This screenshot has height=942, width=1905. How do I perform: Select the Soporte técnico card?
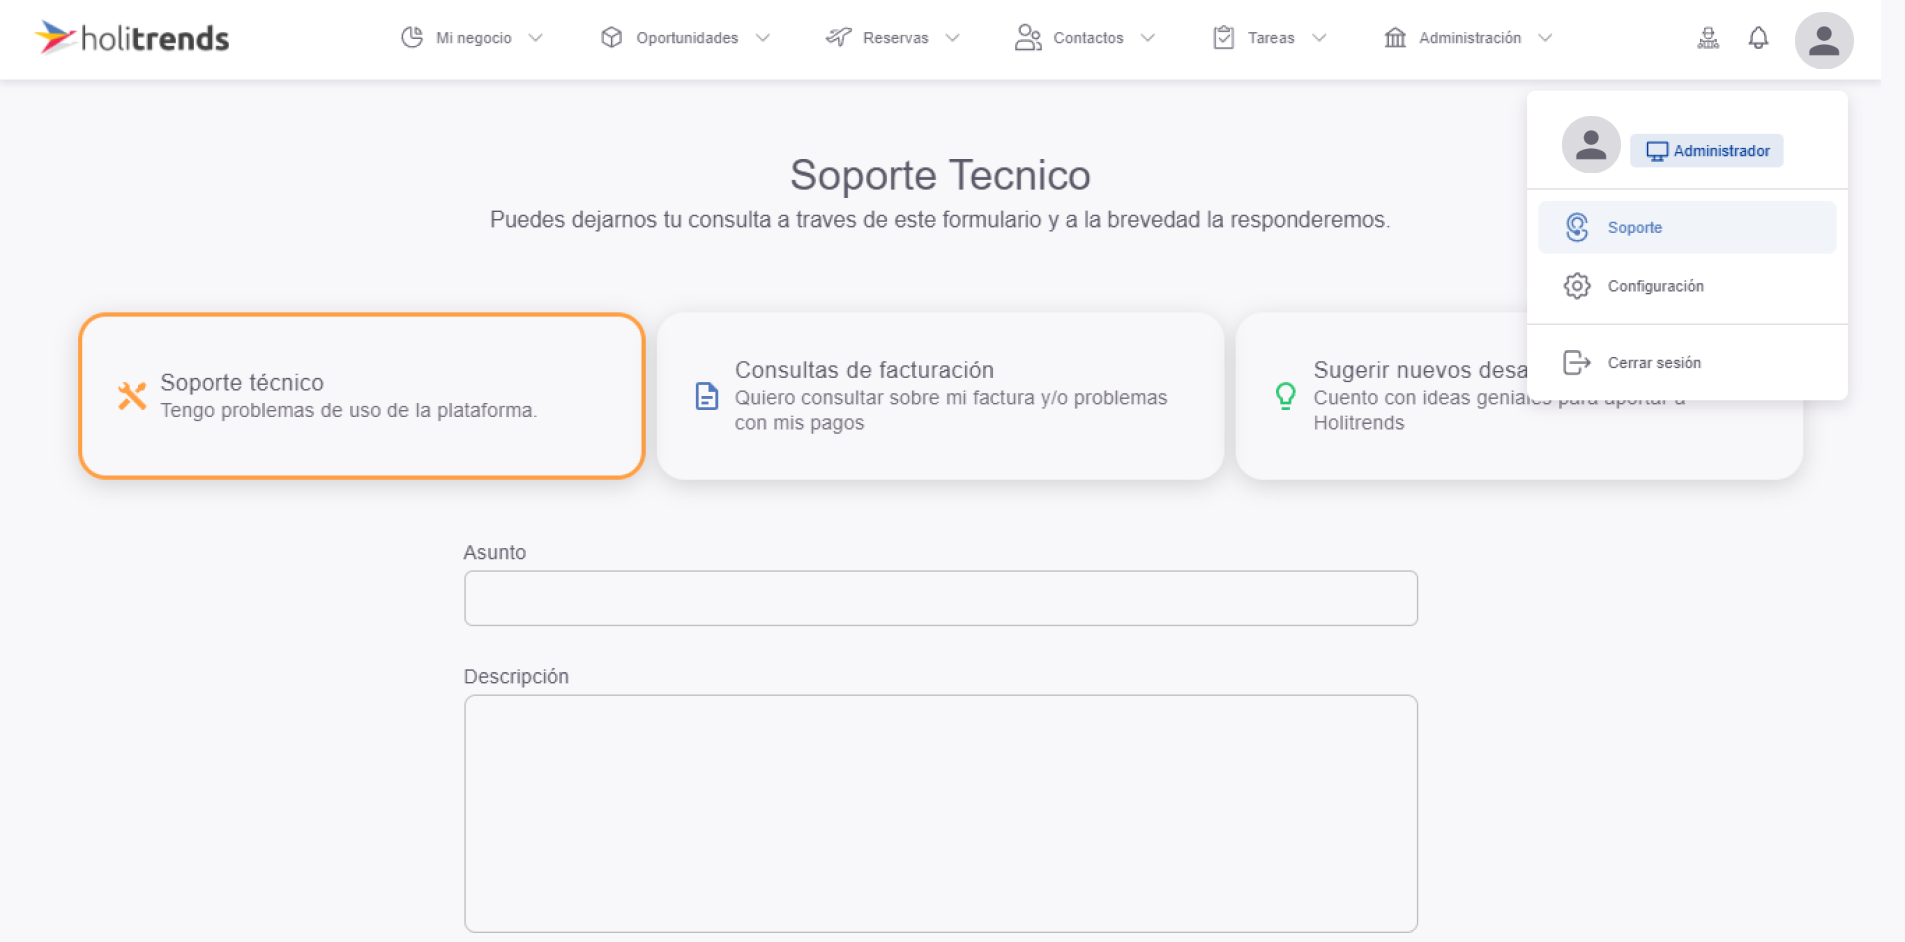(x=362, y=396)
